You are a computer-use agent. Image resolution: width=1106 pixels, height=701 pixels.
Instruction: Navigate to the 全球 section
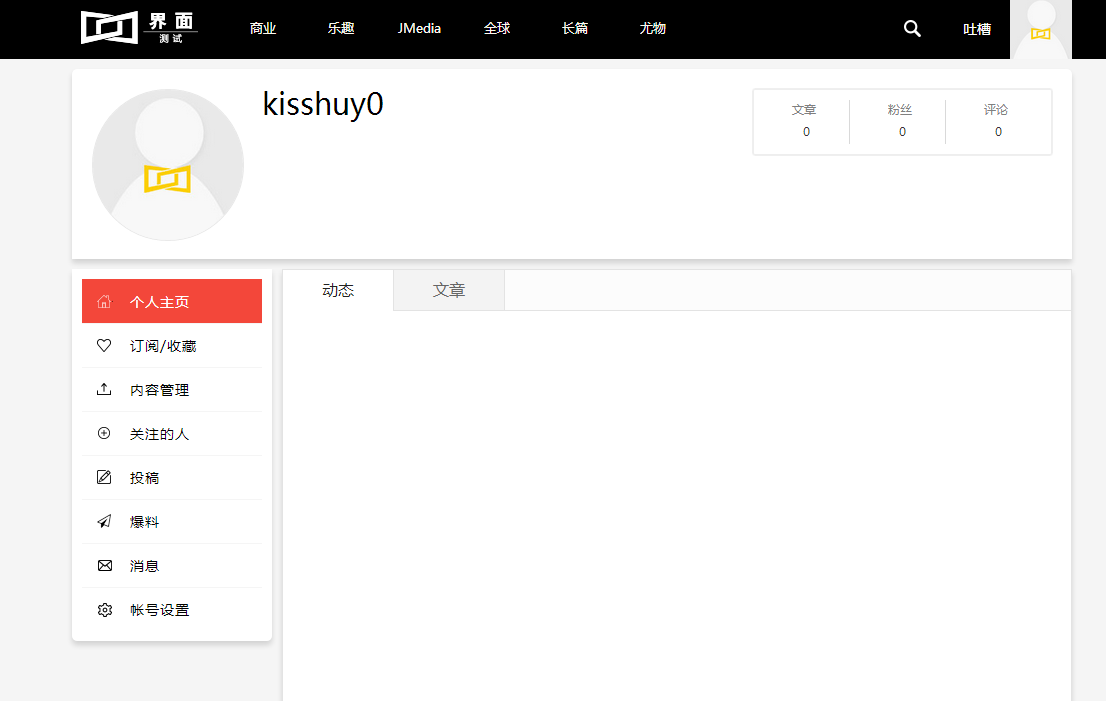(497, 28)
